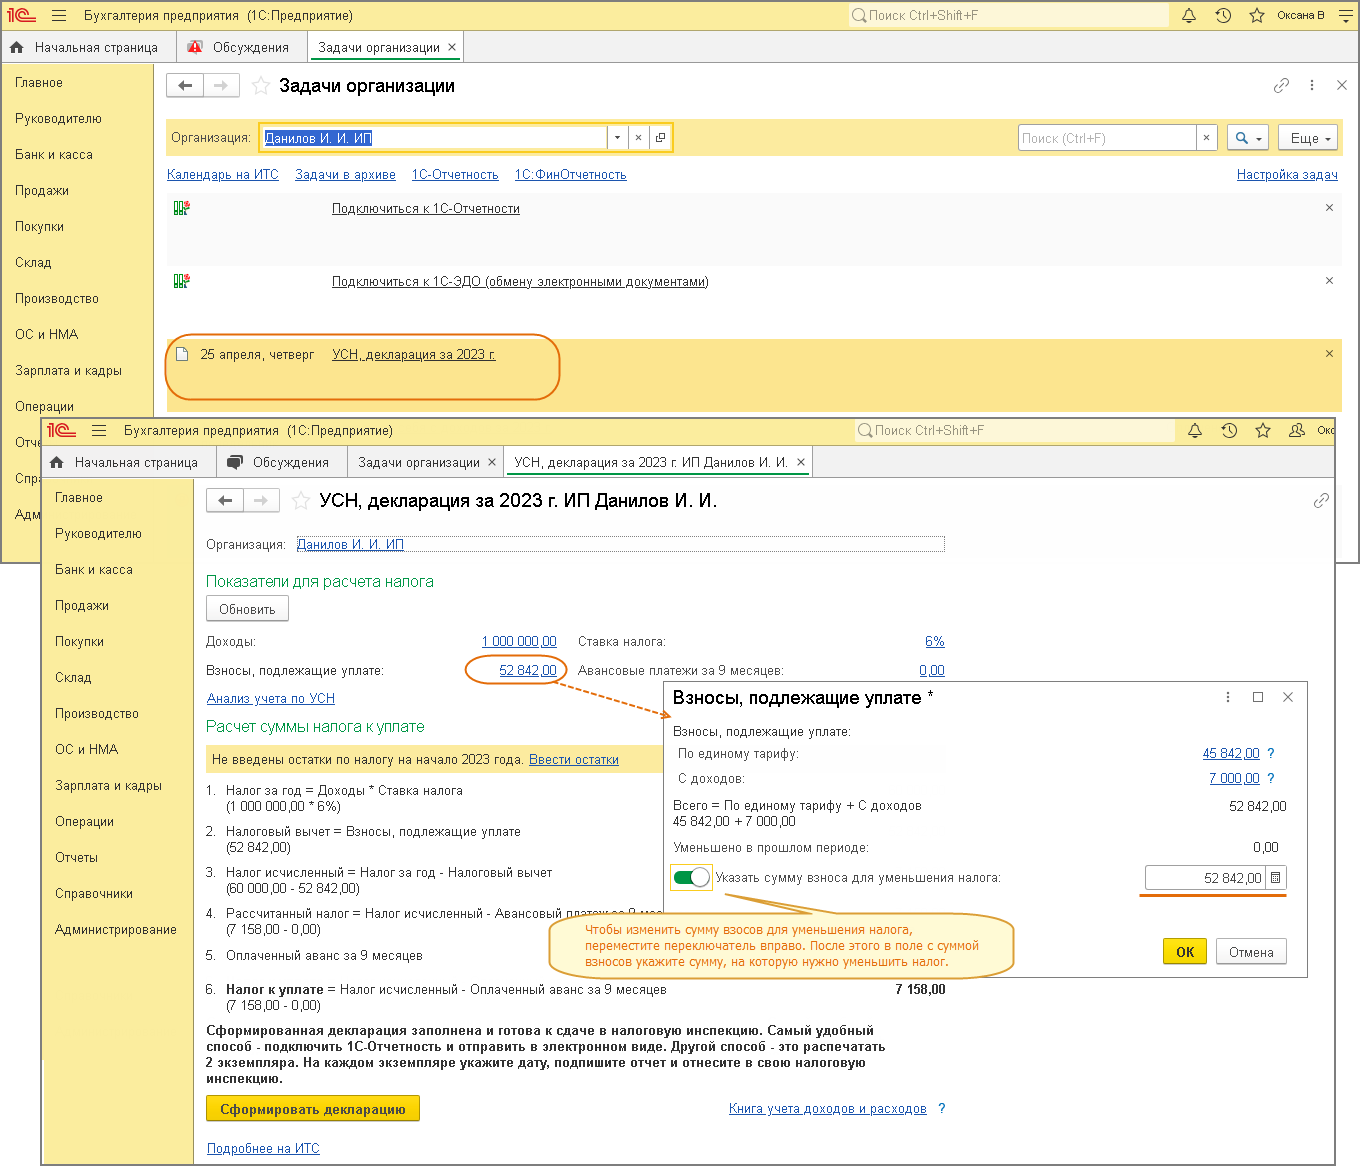This screenshot has width=1360, height=1168.
Task: Dismiss the Подключиться к 1С-ЭДО task
Action: tap(1329, 281)
